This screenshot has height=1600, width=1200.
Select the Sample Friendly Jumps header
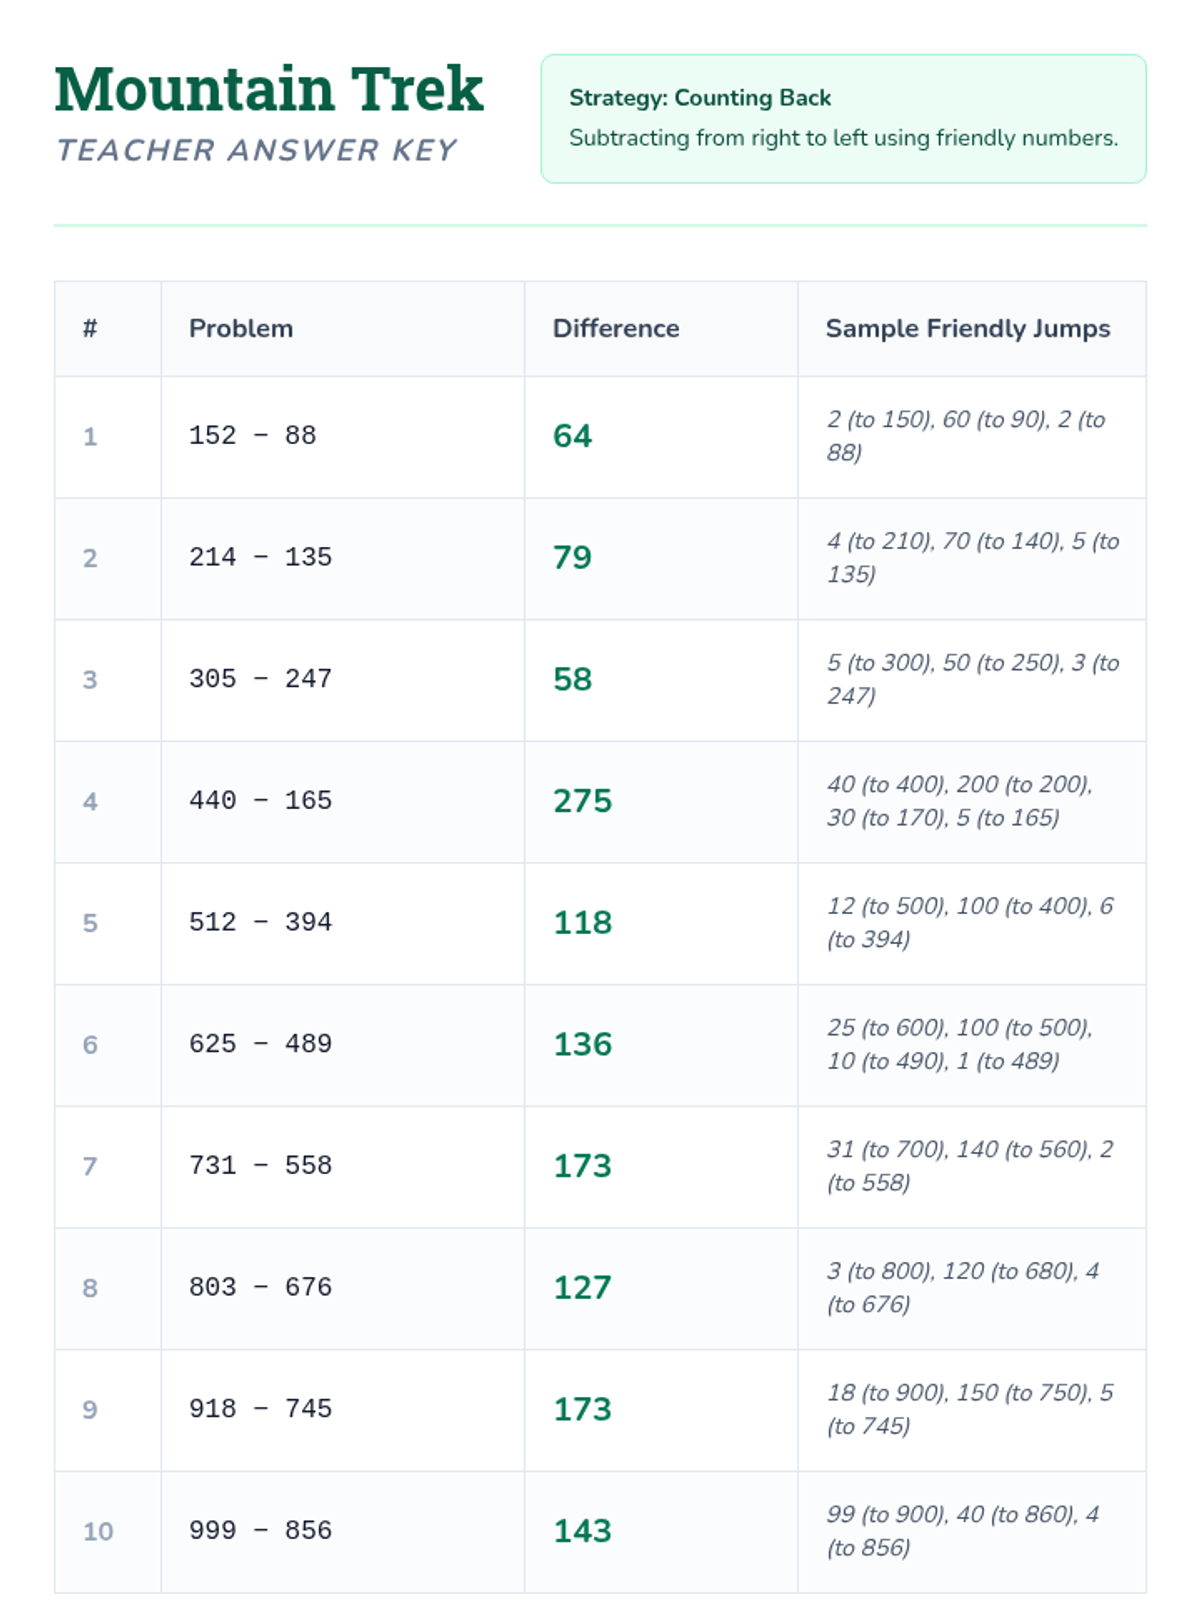pos(967,329)
